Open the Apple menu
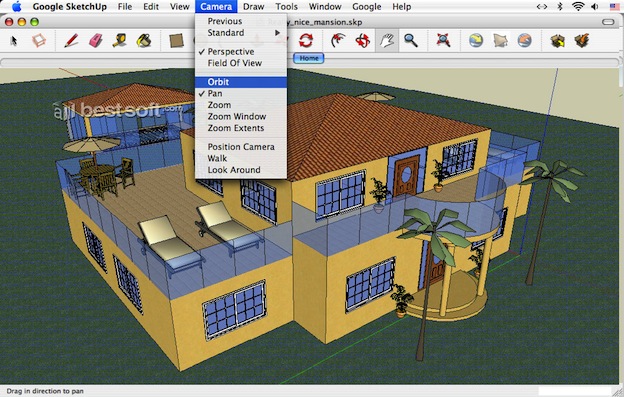The width and height of the screenshot is (624, 397). point(16,6)
